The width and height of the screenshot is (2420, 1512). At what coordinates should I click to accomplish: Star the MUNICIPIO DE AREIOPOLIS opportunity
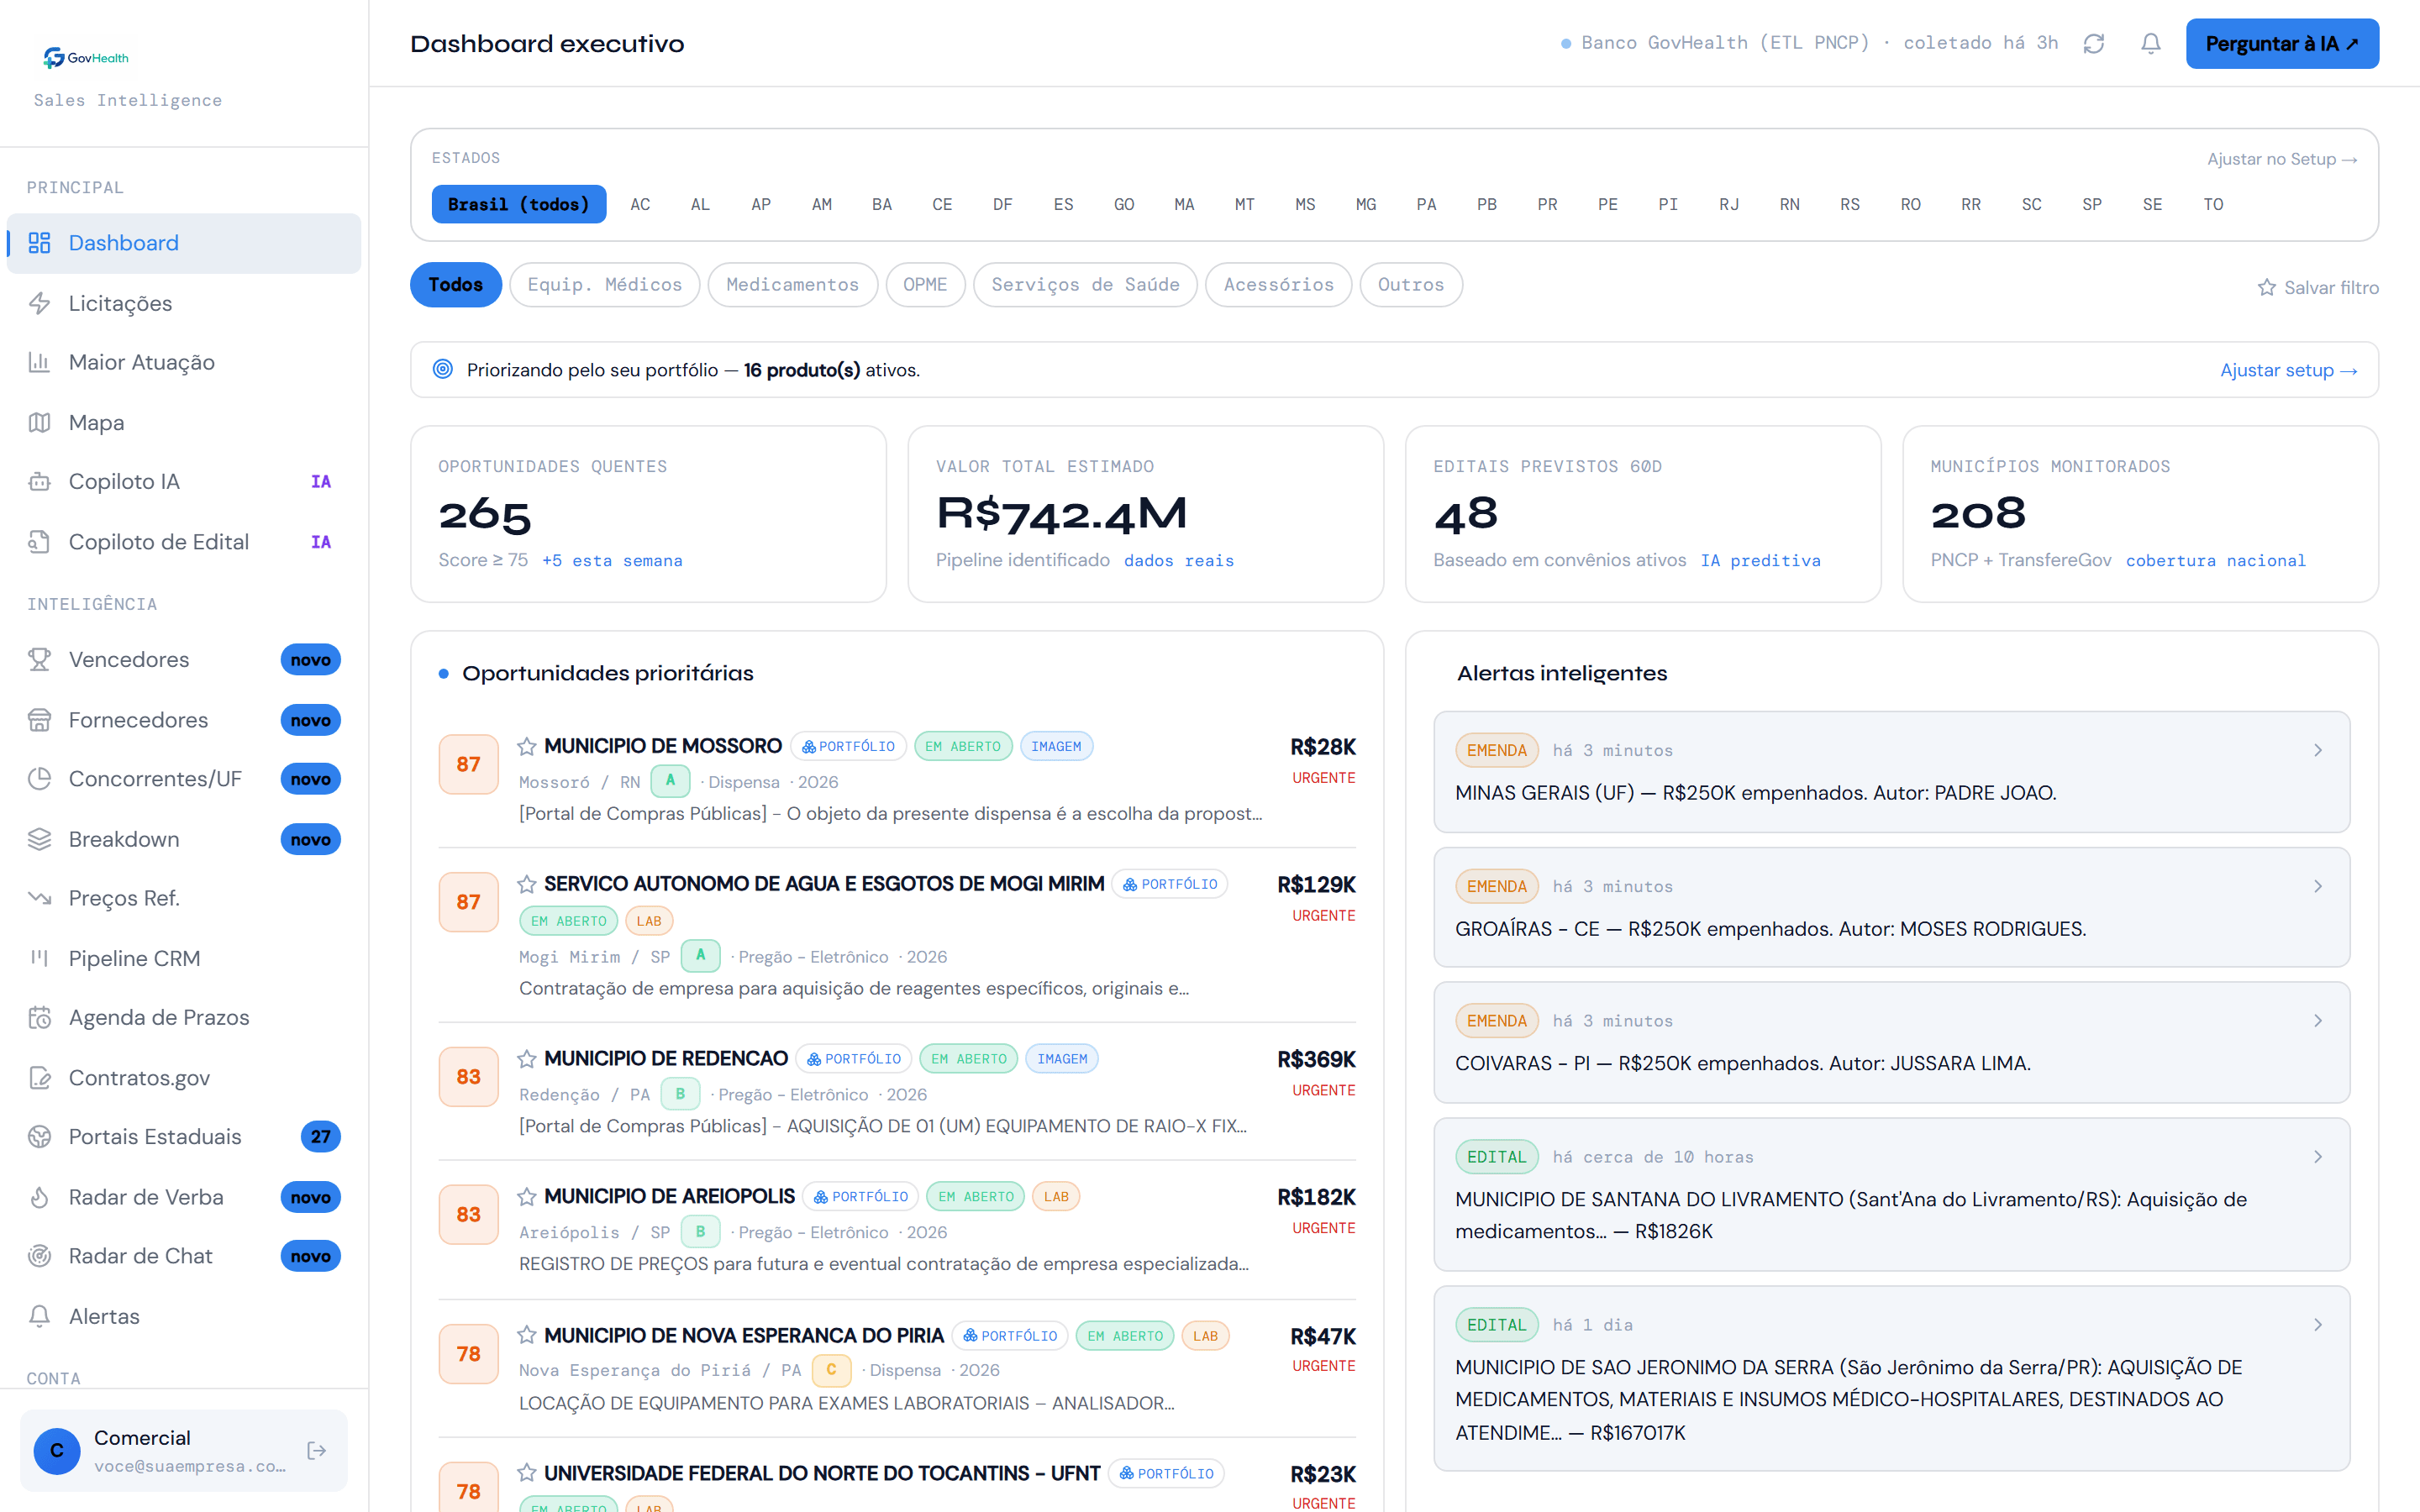coord(527,1196)
